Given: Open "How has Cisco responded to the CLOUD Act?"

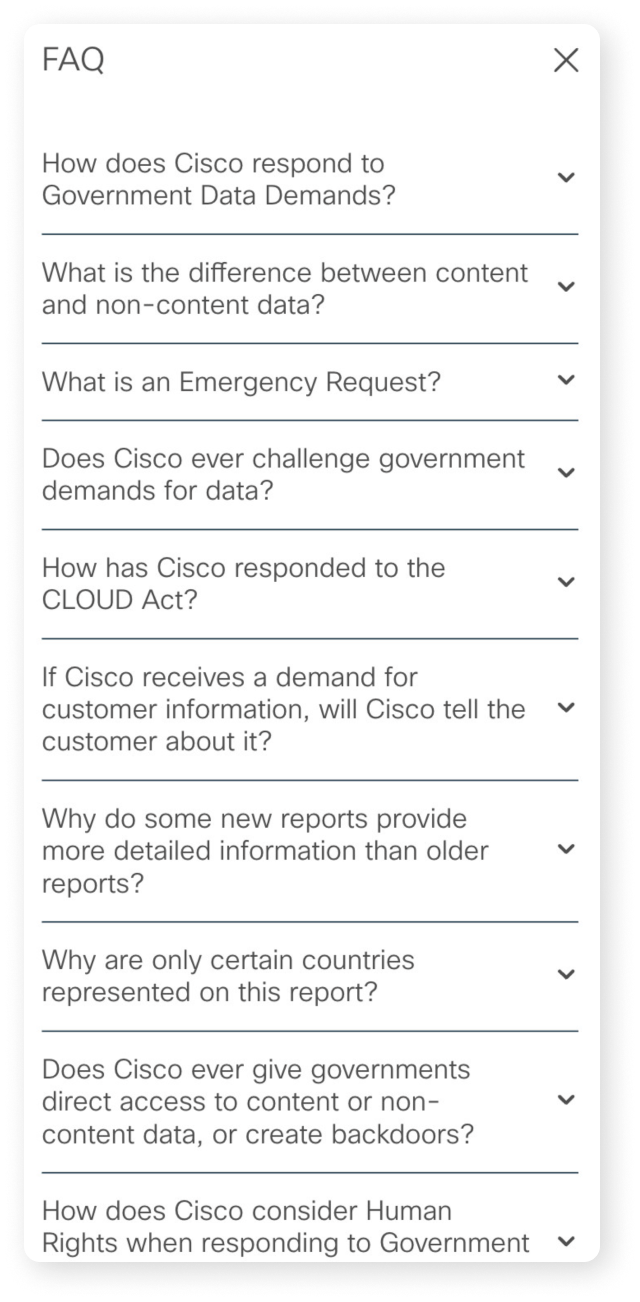Looking at the screenshot, I should [x=243, y=584].
